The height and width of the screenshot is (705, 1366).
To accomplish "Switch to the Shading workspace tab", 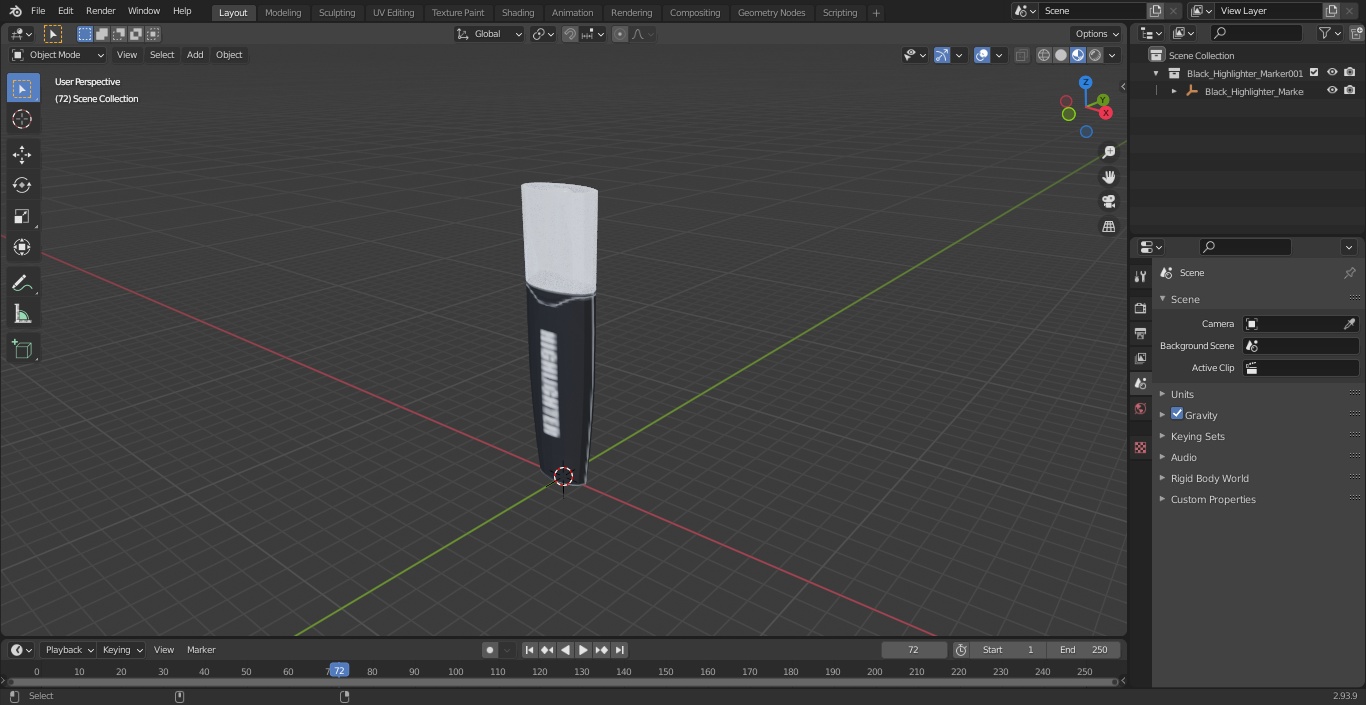I will click(518, 12).
